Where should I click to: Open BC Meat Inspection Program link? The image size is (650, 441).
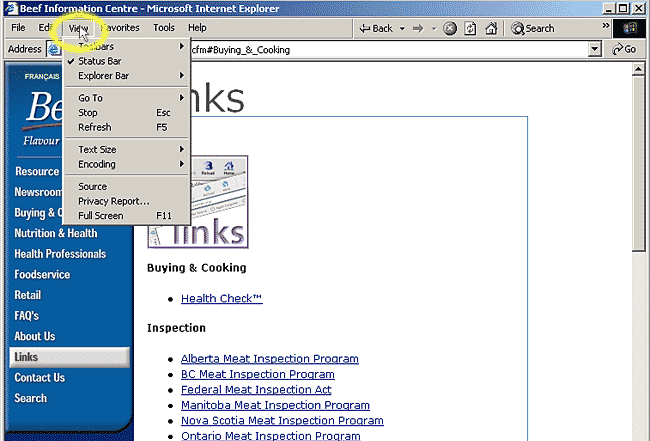[257, 374]
